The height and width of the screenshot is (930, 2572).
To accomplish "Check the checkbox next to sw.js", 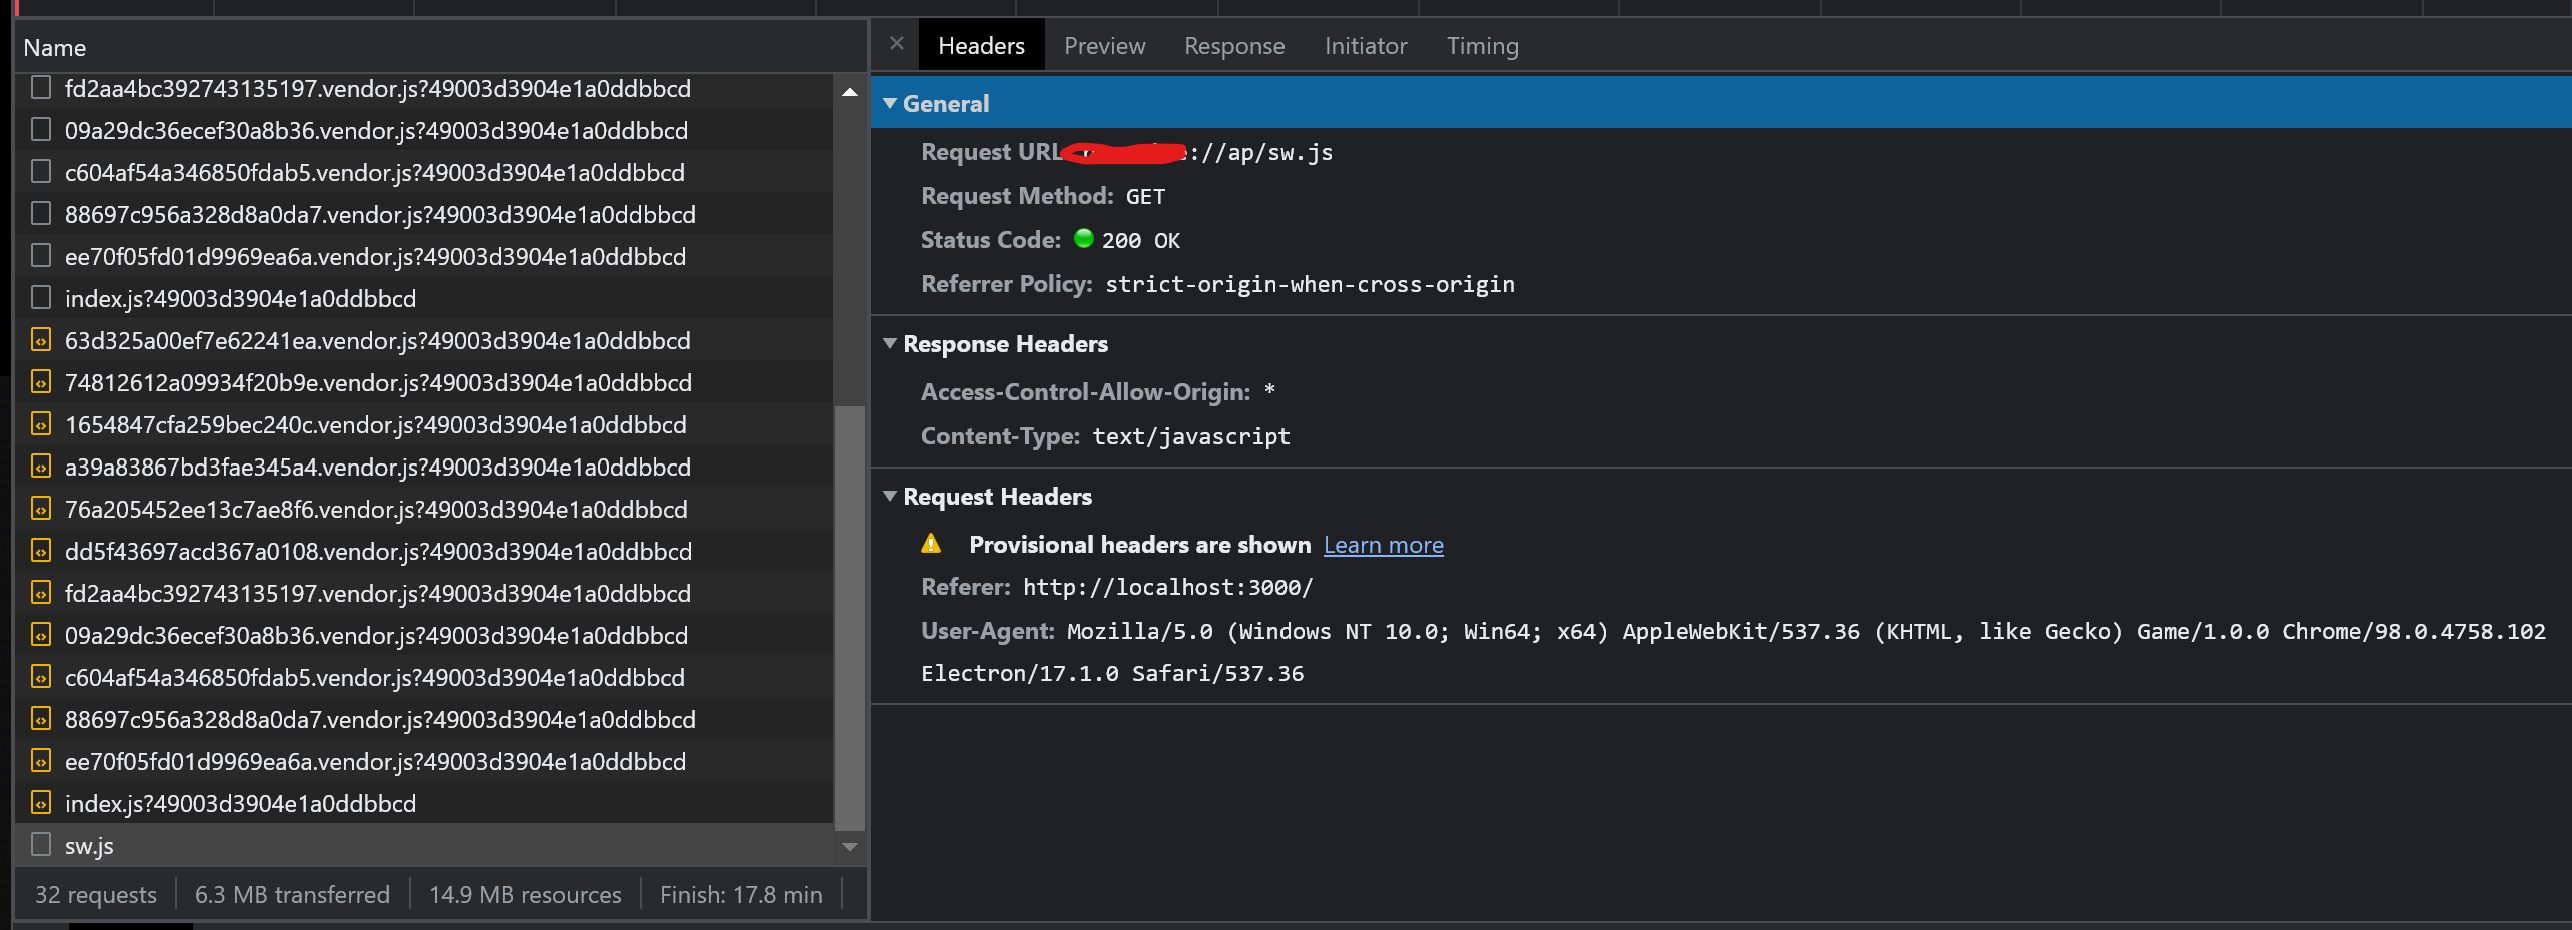I will [40, 844].
